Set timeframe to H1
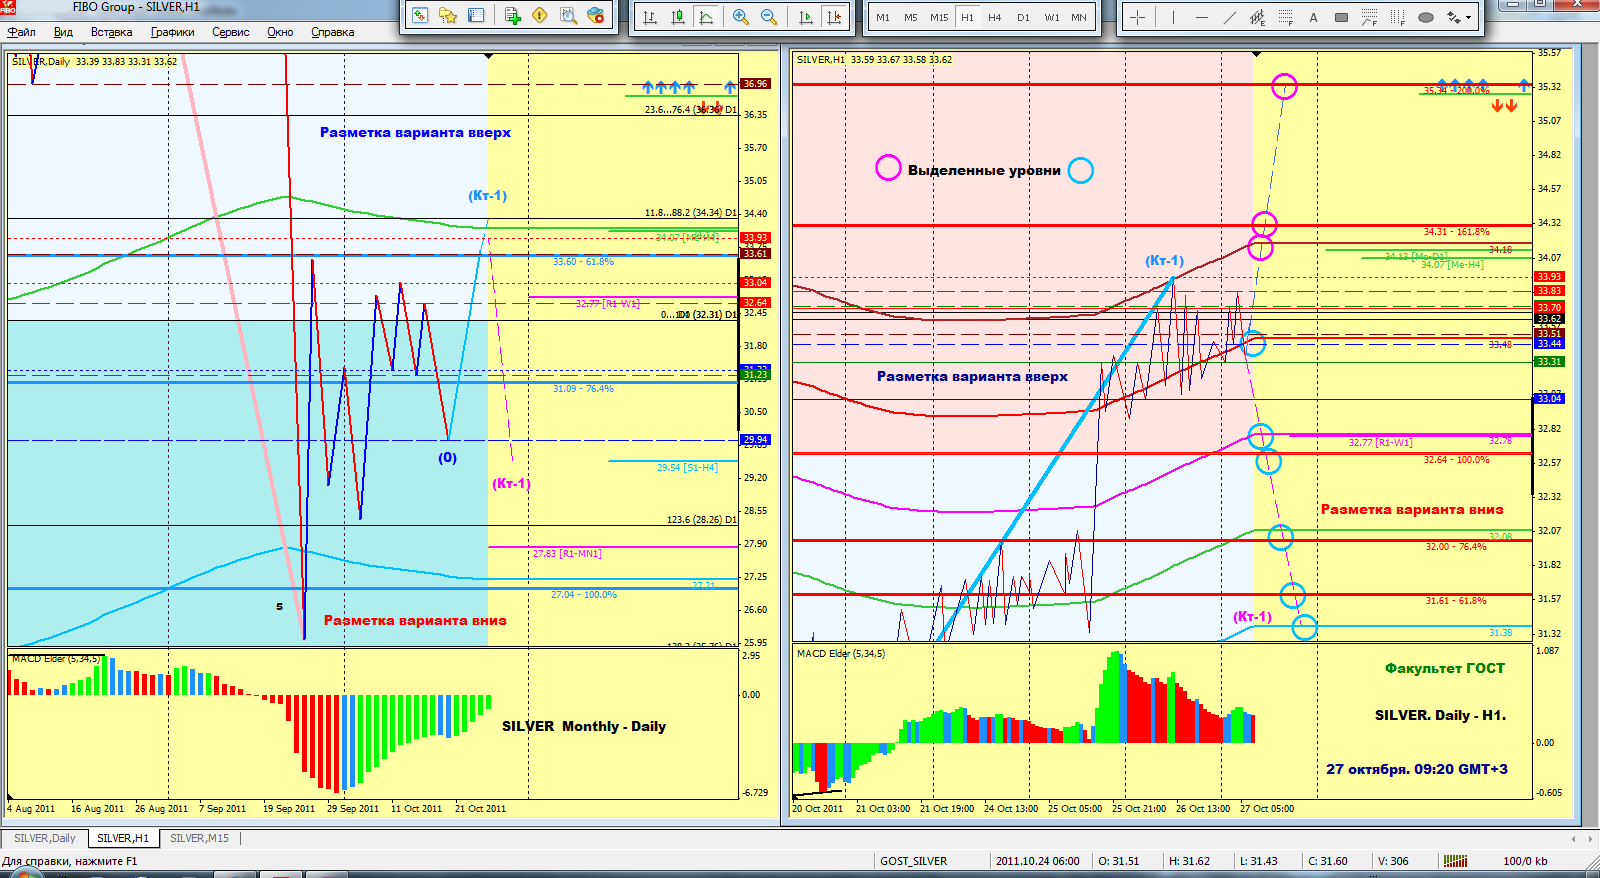 967,17
